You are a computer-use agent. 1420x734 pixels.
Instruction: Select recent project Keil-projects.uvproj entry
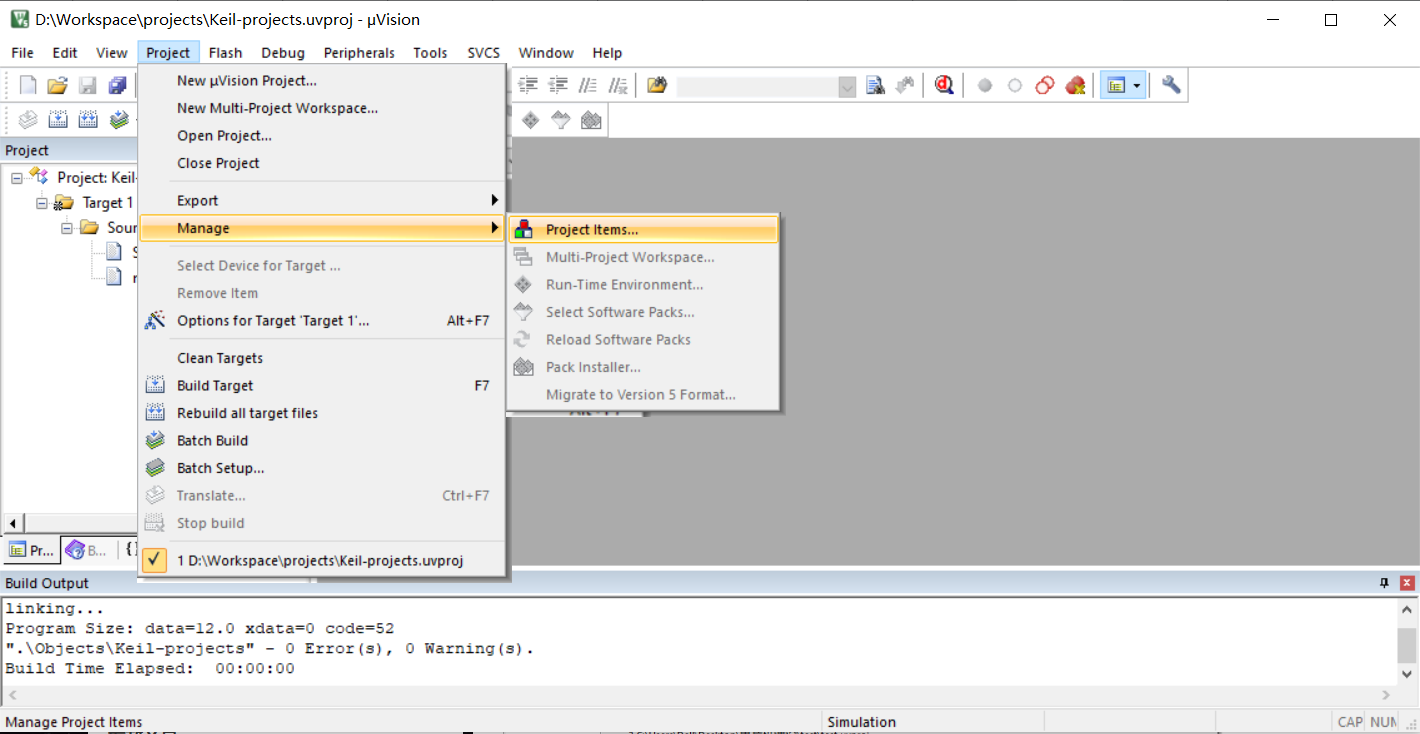(x=321, y=561)
